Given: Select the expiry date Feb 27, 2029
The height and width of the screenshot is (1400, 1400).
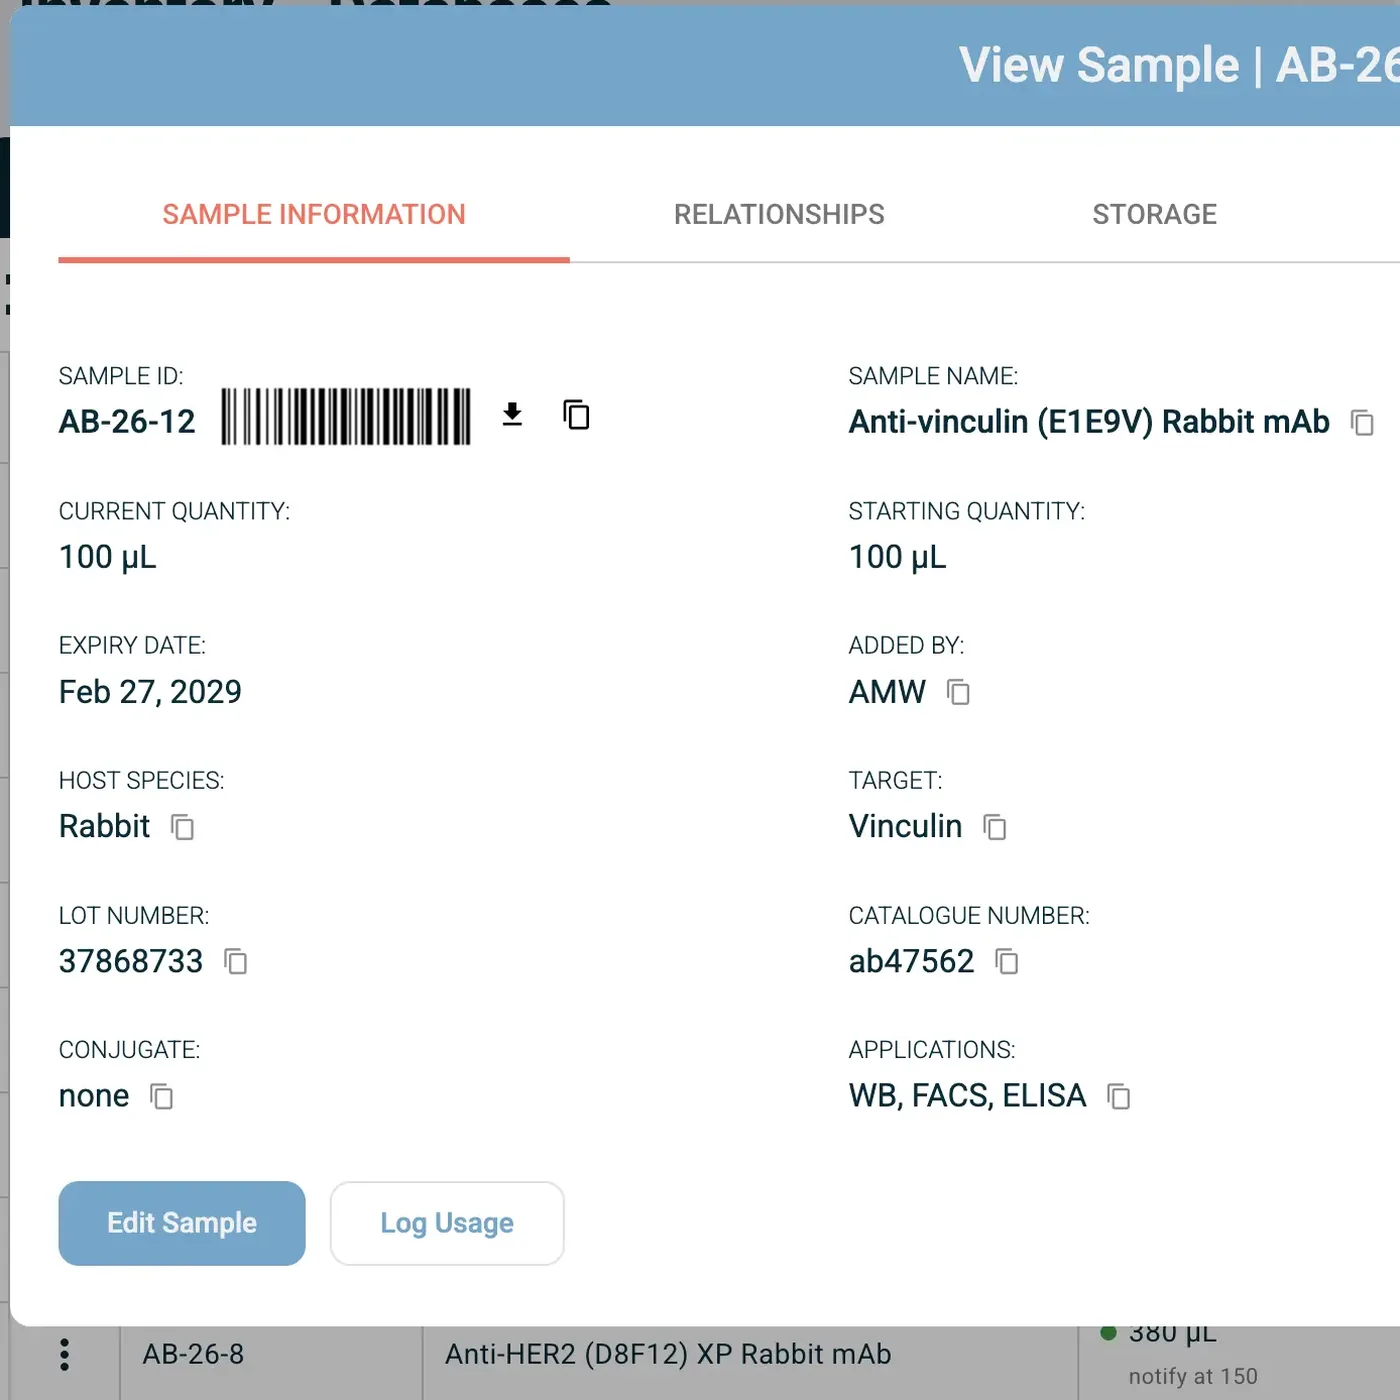Looking at the screenshot, I should click(x=150, y=692).
